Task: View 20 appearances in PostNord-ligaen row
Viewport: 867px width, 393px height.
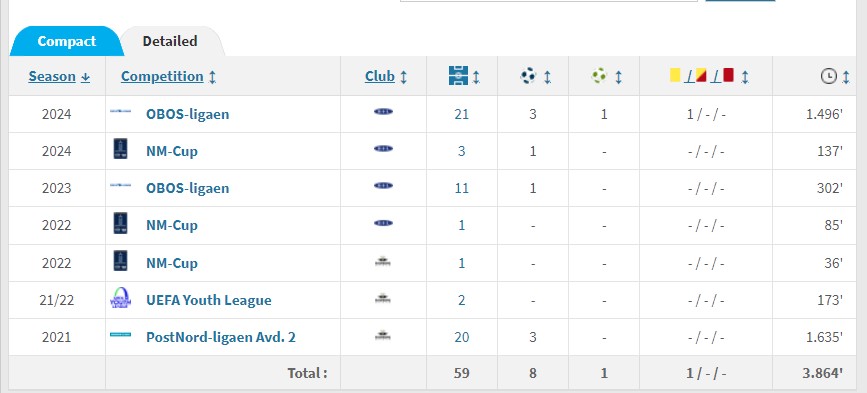Action: point(462,337)
